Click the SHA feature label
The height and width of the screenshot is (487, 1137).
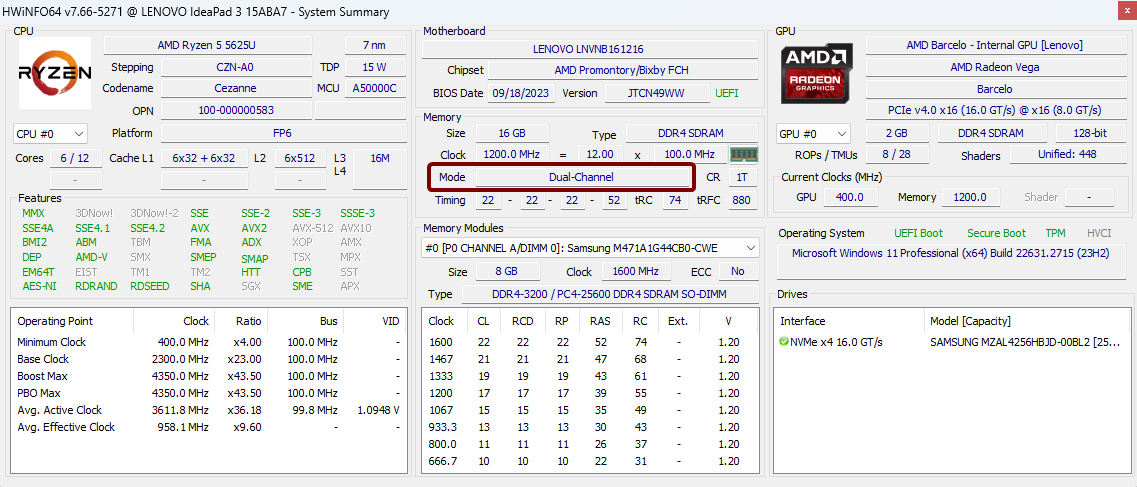coord(200,286)
